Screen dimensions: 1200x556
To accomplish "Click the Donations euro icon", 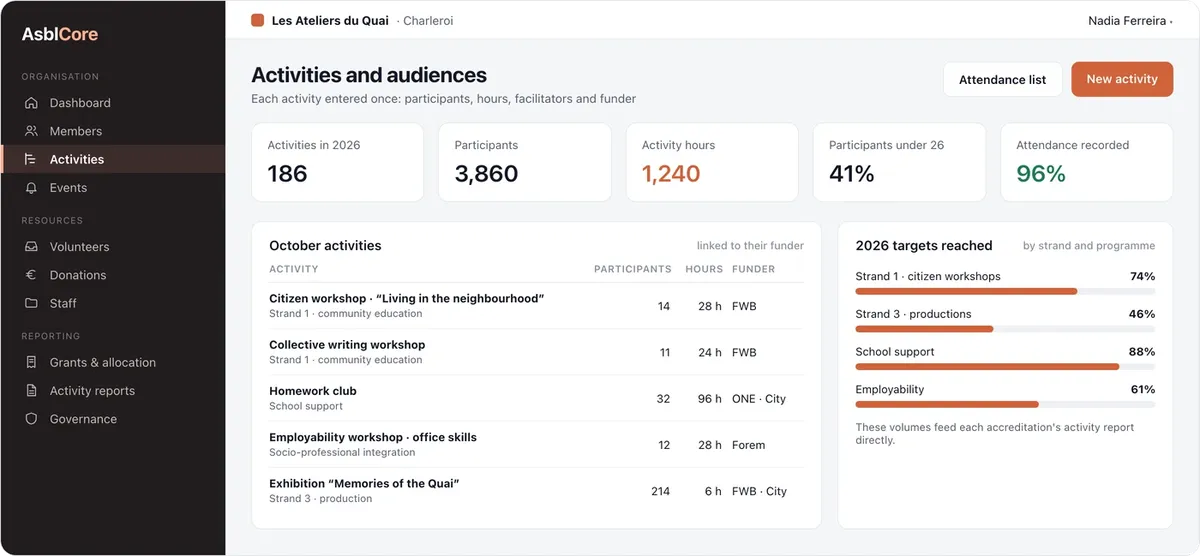I will click(31, 275).
